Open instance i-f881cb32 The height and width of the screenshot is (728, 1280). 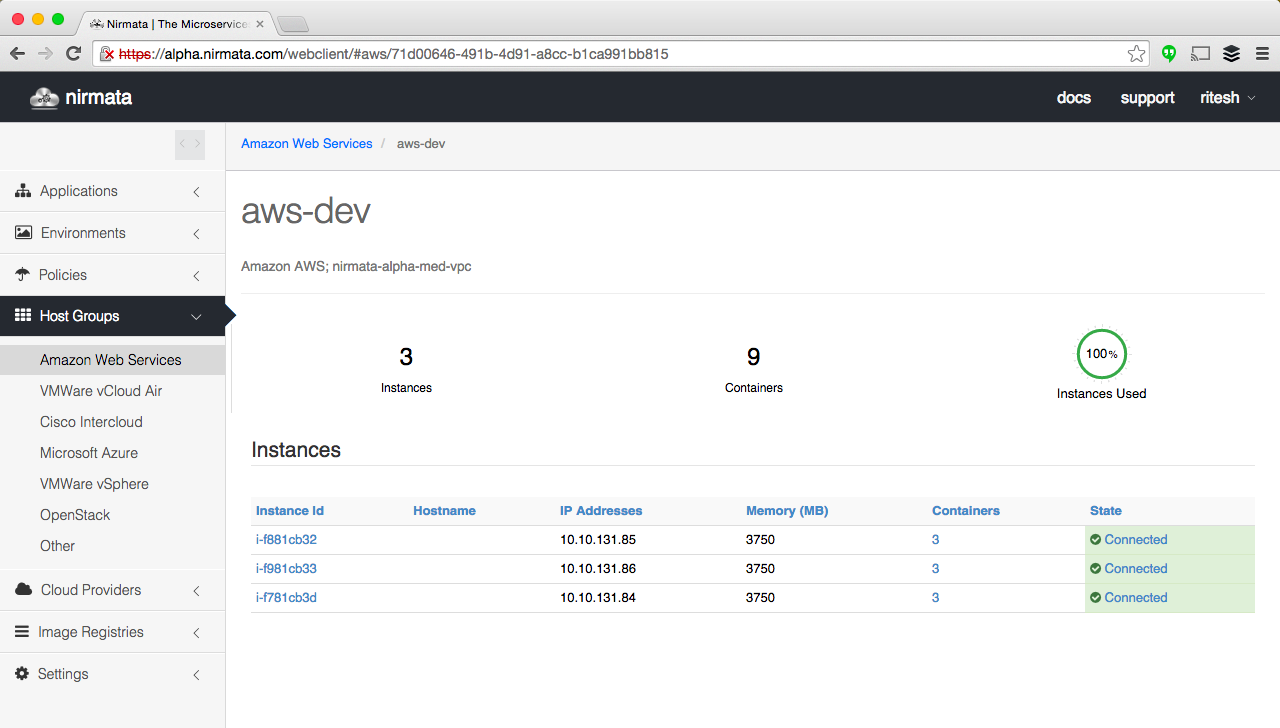[x=286, y=540]
